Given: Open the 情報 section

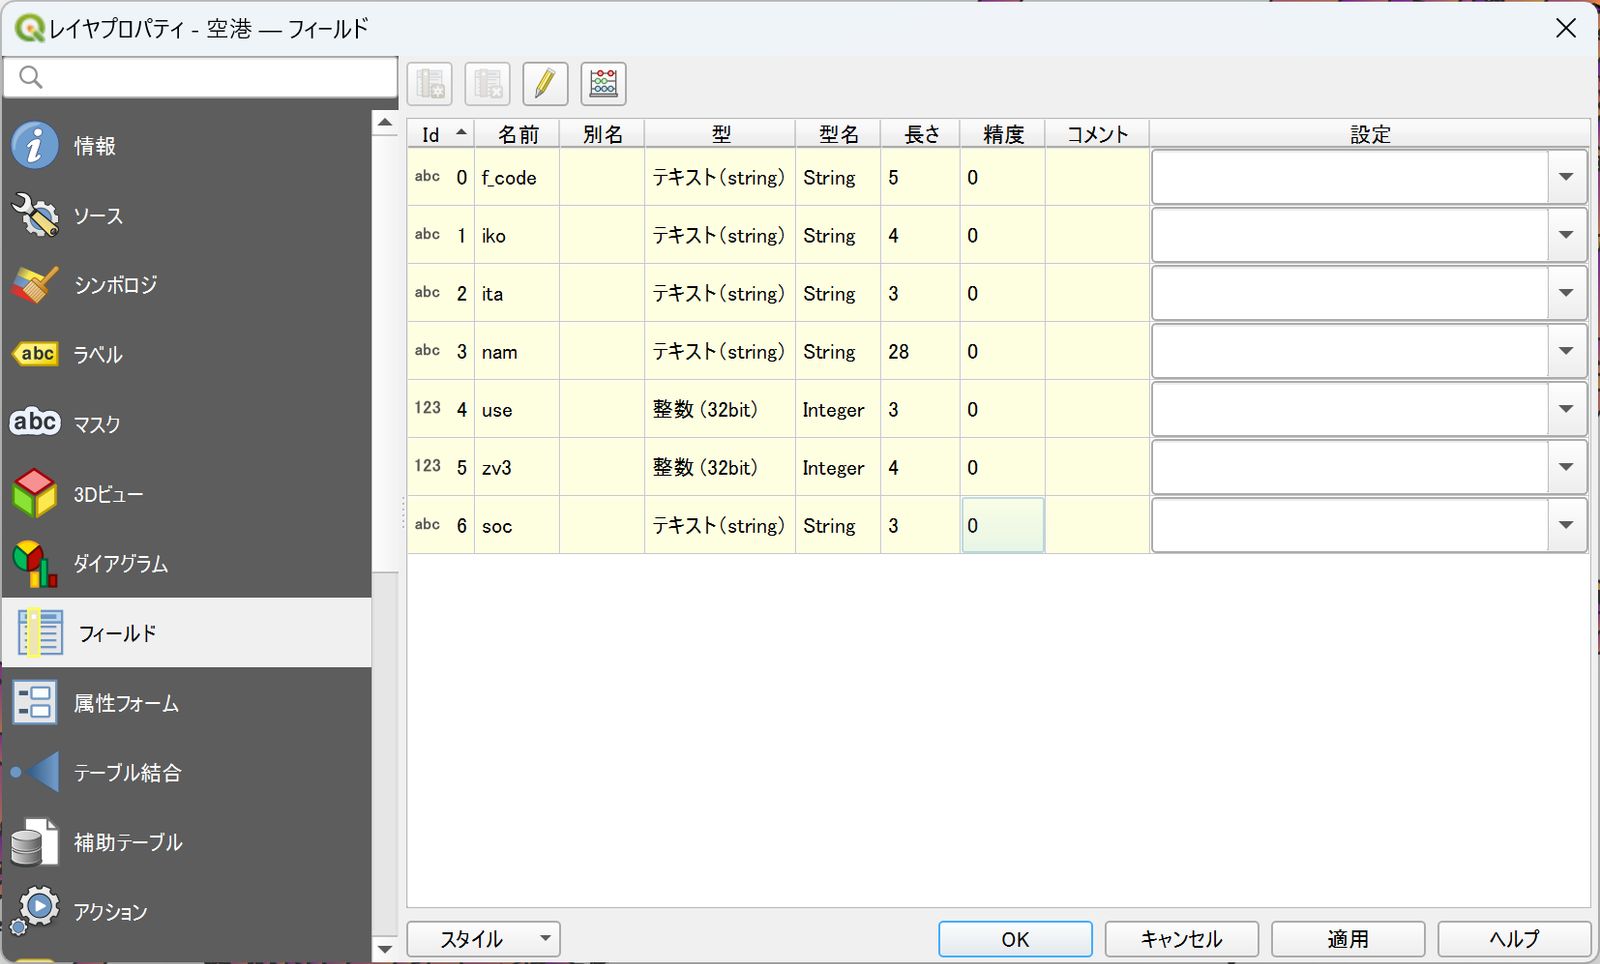Looking at the screenshot, I should 186,146.
